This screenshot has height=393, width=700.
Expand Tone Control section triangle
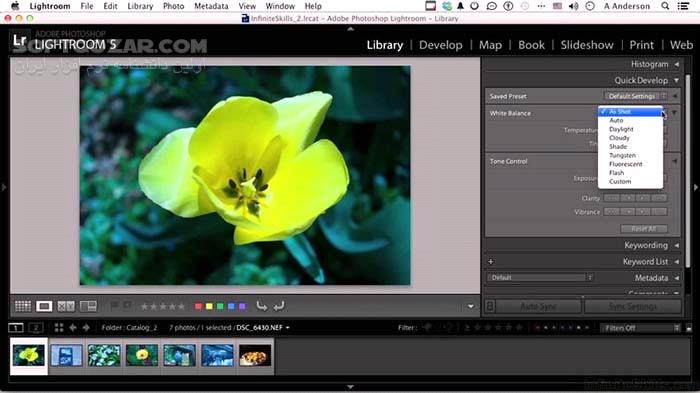tap(675, 161)
